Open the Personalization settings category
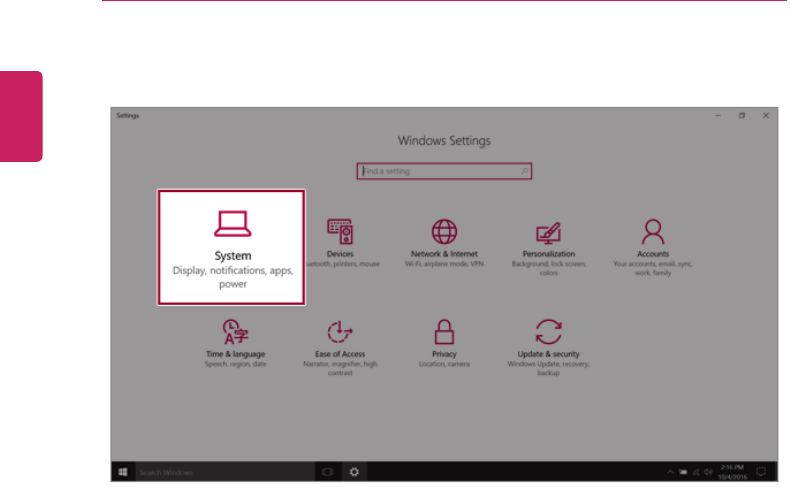This screenshot has height=504, width=790. (549, 247)
